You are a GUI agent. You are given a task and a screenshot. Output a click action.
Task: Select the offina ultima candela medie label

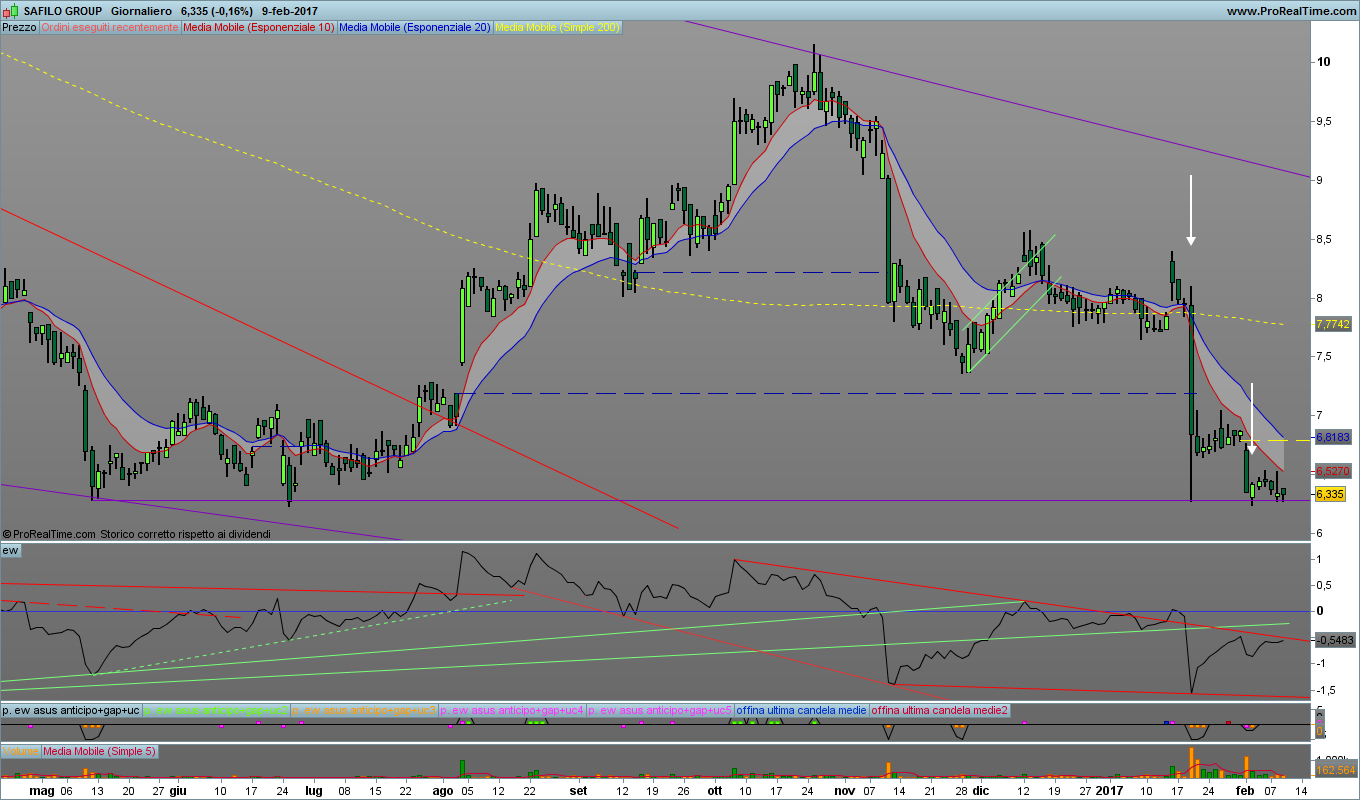(x=801, y=709)
